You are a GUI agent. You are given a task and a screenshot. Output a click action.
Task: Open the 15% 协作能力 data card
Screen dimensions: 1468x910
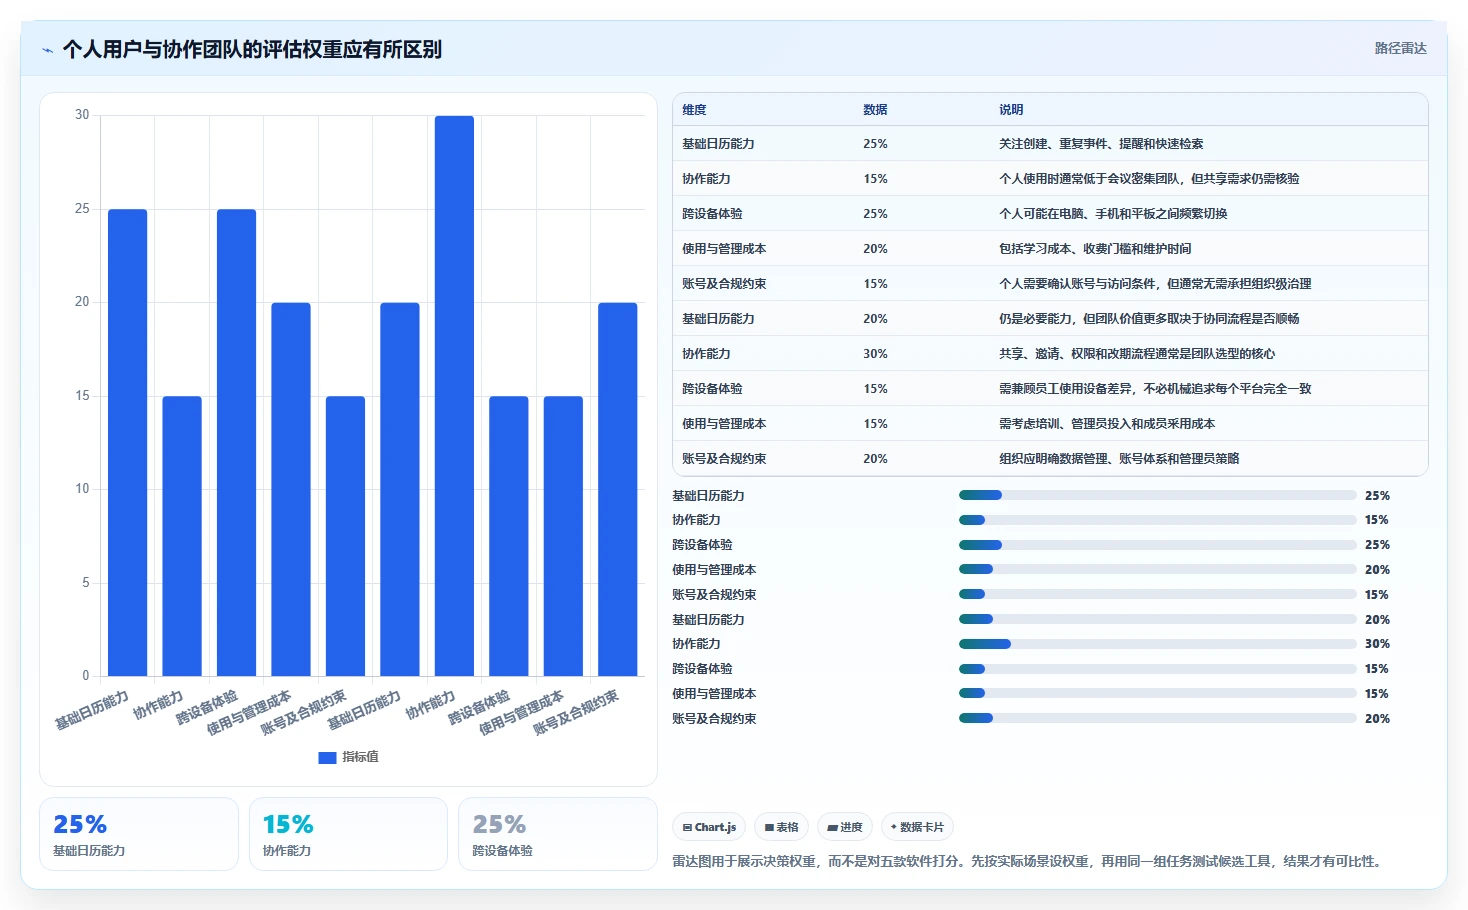348,834
